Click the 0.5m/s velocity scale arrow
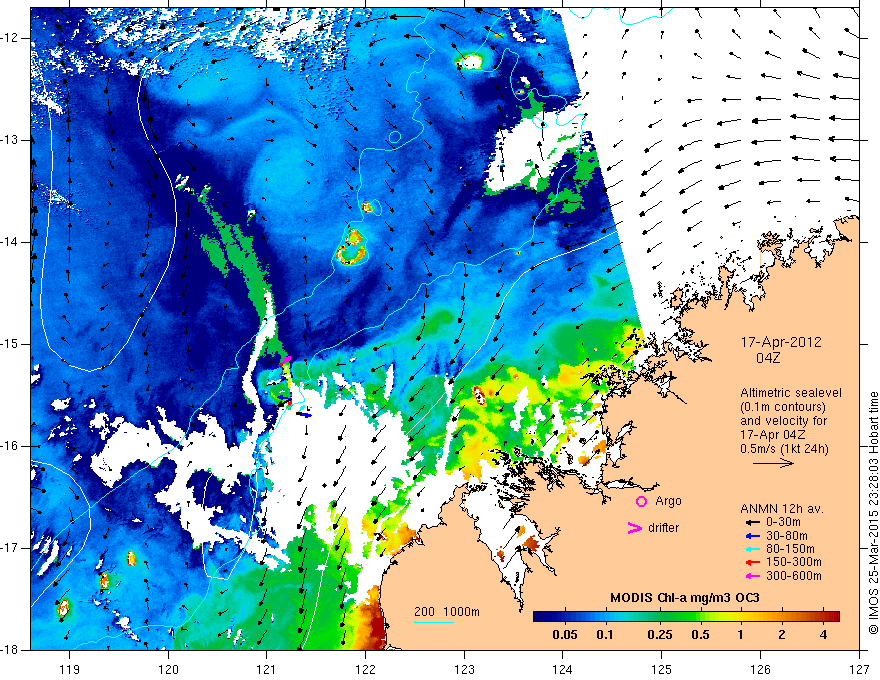The height and width of the screenshot is (680, 880). 773,463
